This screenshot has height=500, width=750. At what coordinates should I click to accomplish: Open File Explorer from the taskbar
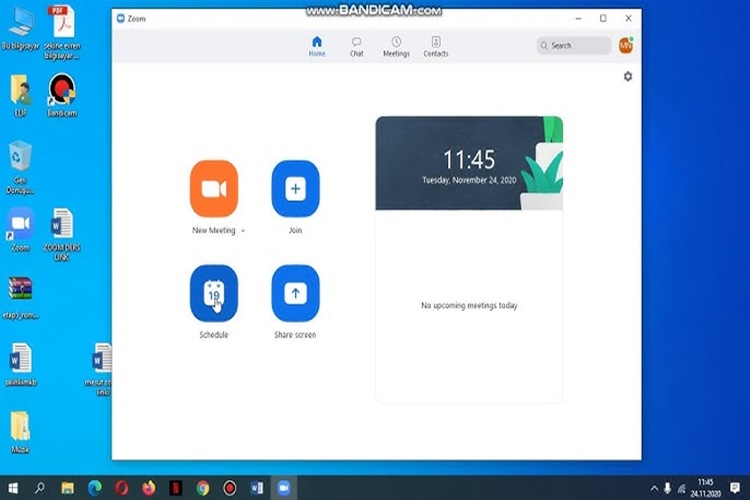67,488
